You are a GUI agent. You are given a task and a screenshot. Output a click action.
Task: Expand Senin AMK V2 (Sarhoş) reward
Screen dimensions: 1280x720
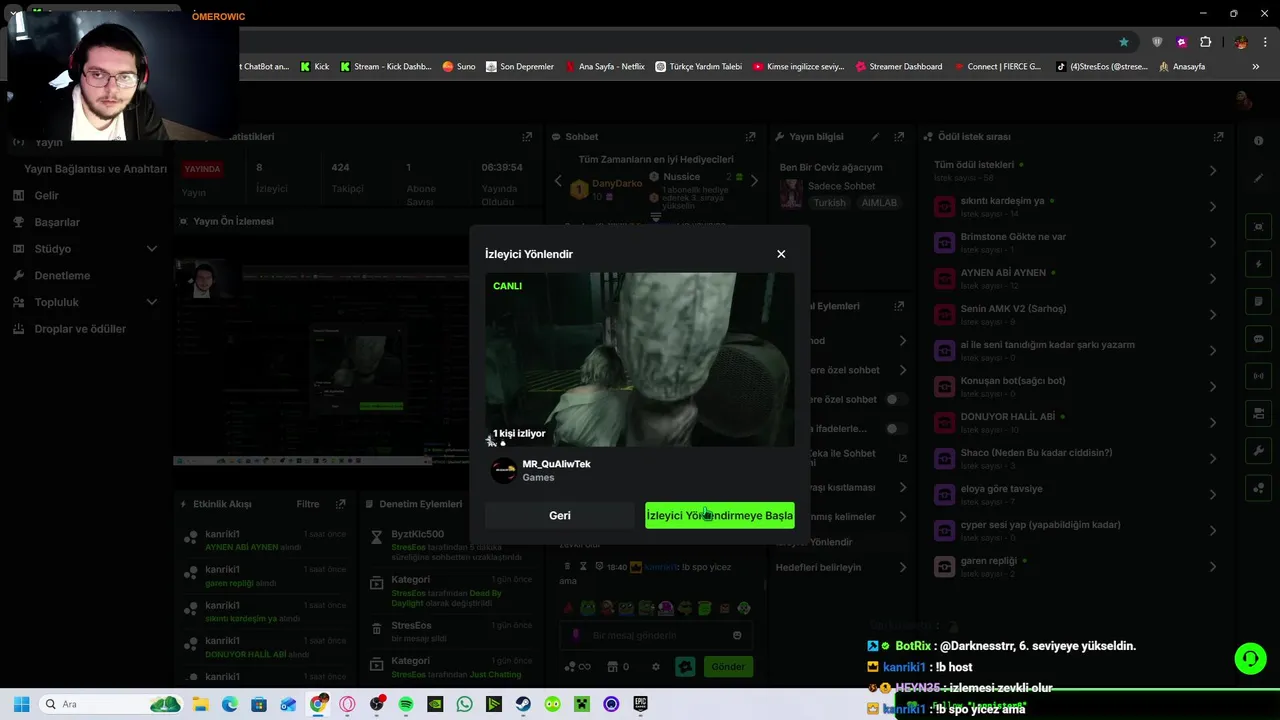[x=1213, y=315]
